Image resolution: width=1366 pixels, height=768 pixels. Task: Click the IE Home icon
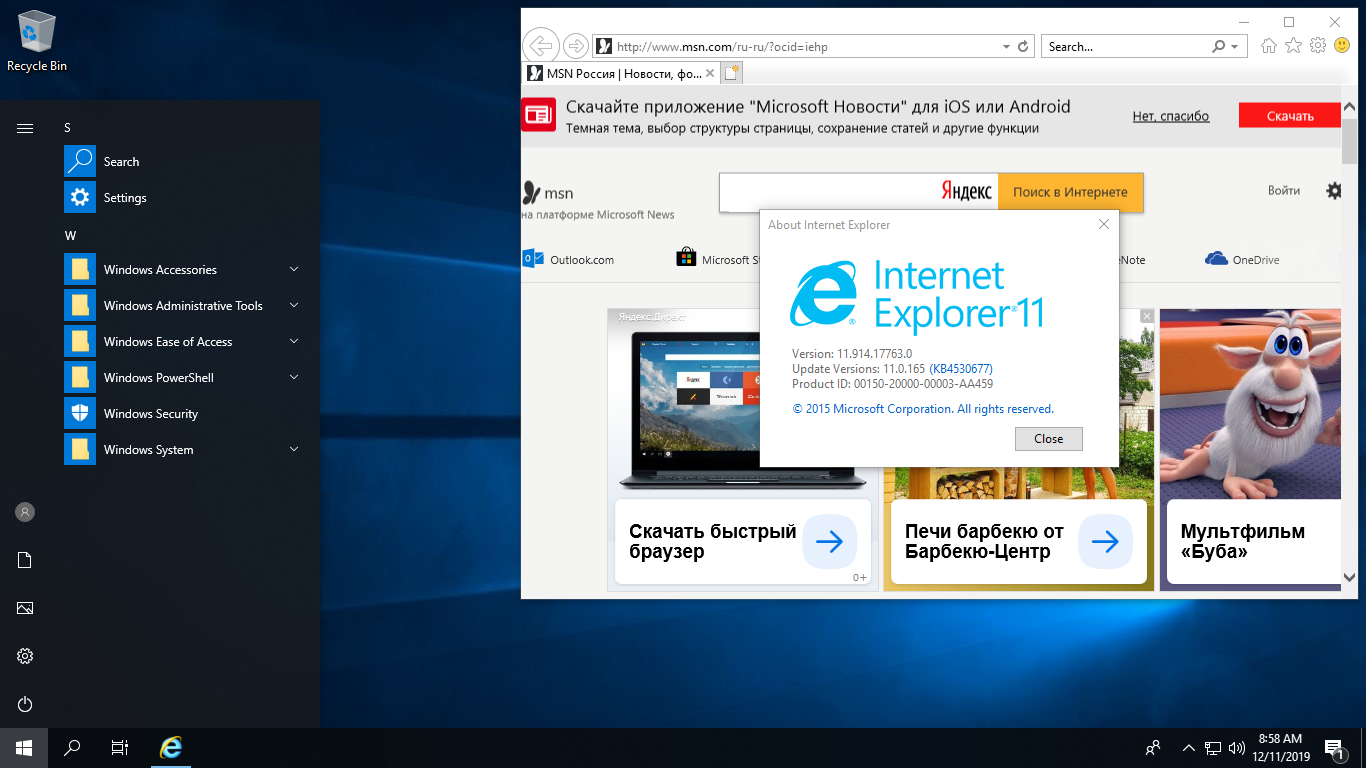pos(1269,46)
